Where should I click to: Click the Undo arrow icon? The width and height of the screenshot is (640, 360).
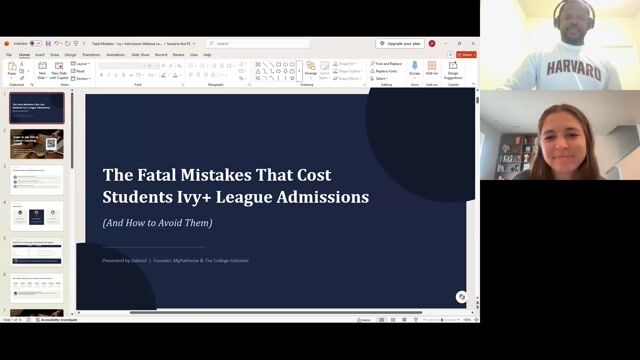click(x=57, y=43)
